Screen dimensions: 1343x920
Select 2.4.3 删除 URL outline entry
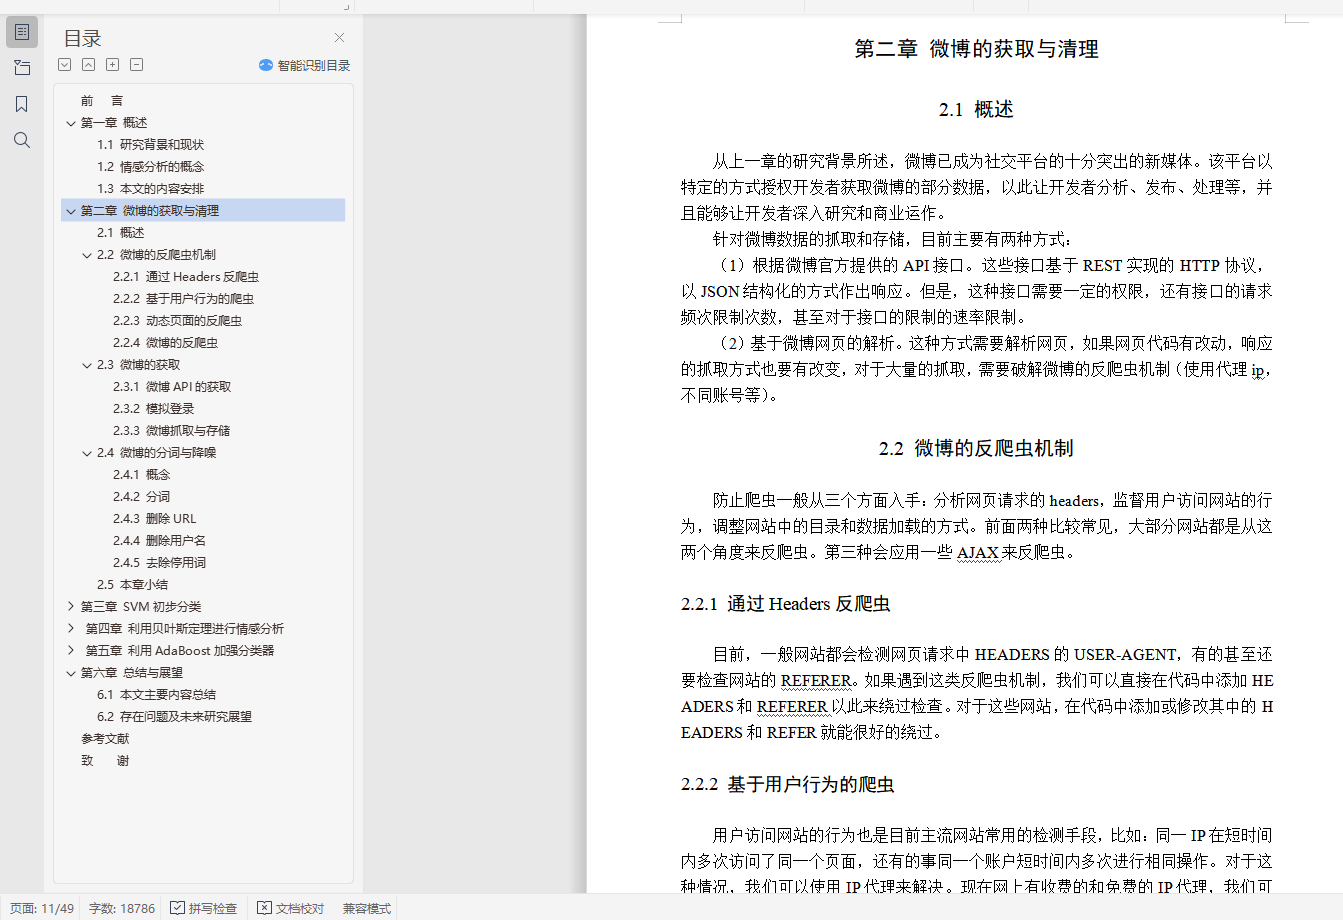coord(154,519)
